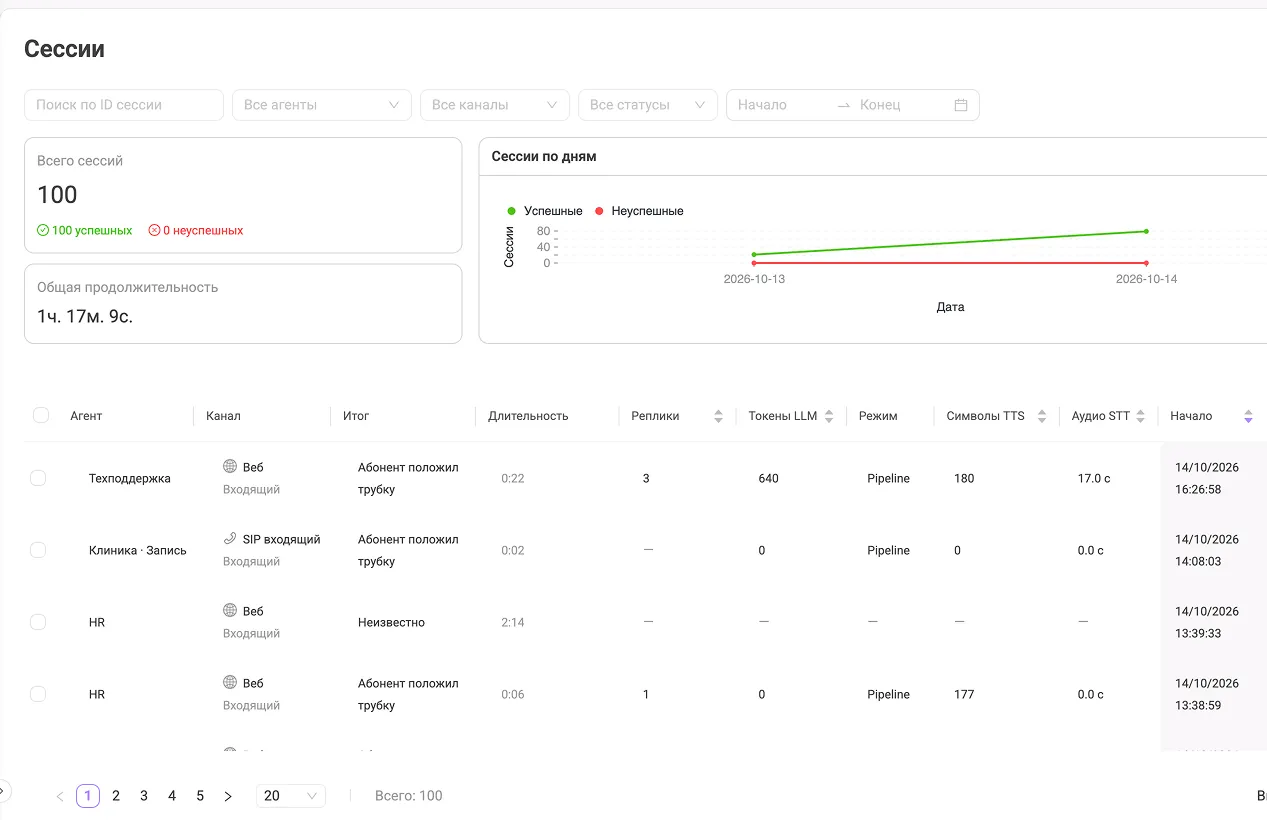
Task: Open the Все статусы dropdown
Action: pyautogui.click(x=648, y=105)
